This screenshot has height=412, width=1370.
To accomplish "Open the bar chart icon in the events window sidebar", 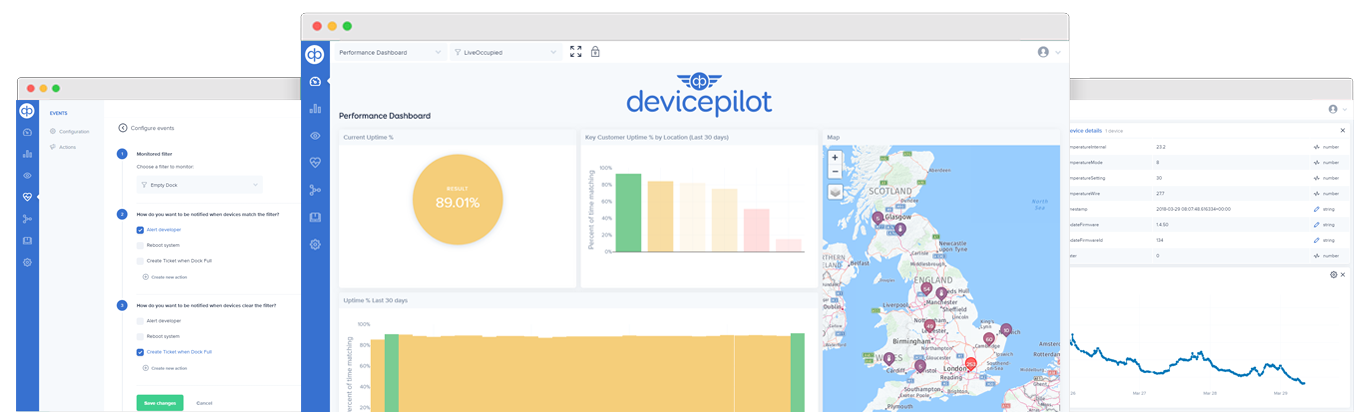I will point(27,154).
